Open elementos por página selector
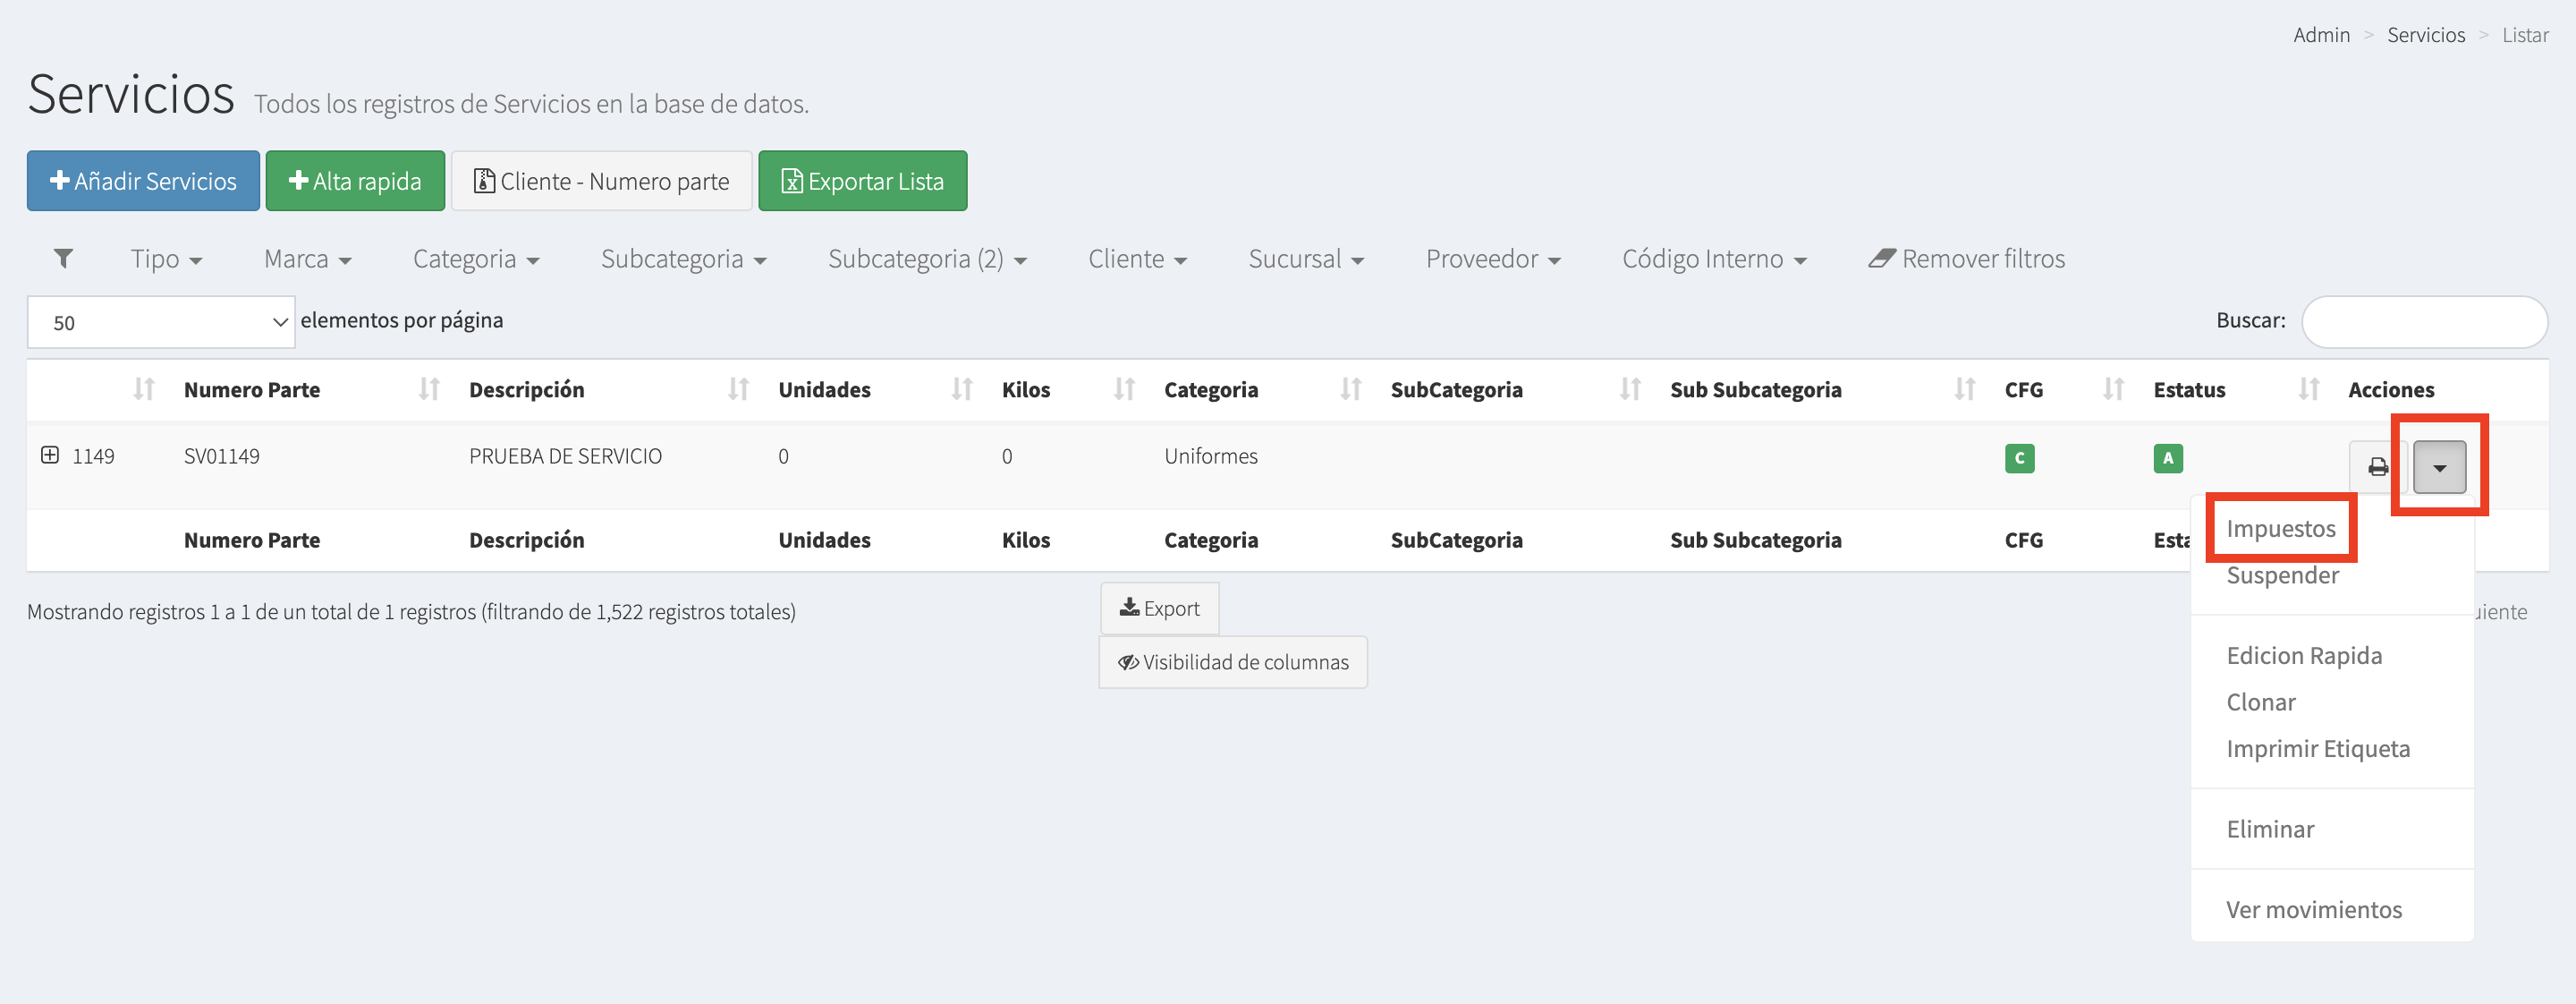This screenshot has height=1004, width=2576. [x=161, y=322]
